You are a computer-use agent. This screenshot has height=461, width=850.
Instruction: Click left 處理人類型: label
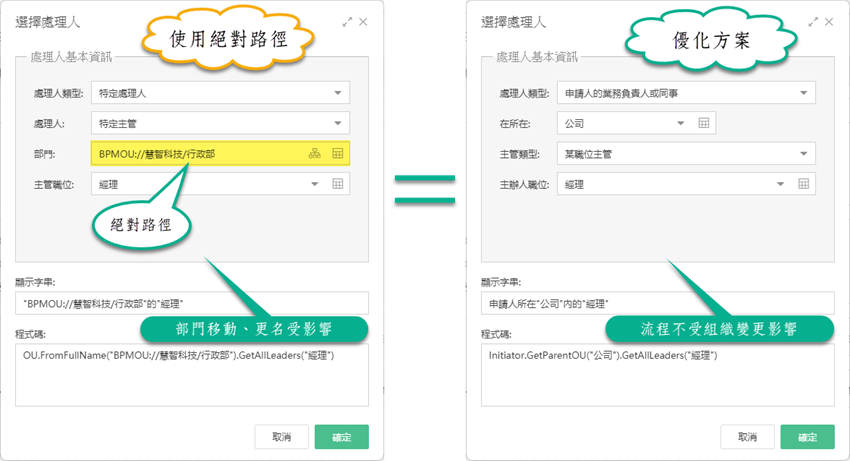tap(59, 93)
